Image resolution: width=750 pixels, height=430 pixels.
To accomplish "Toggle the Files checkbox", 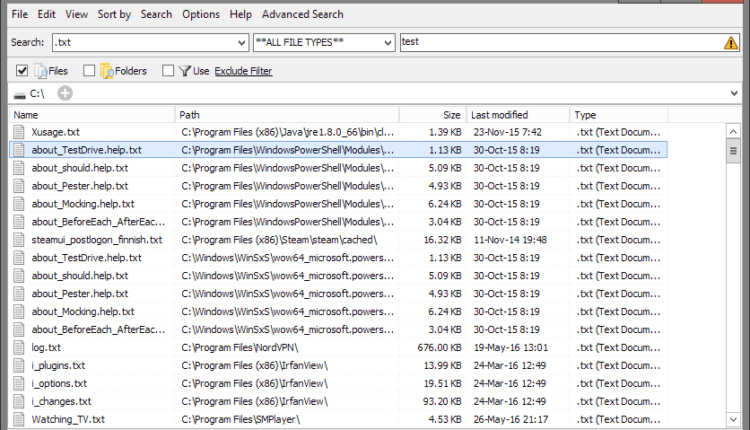I will 22,71.
